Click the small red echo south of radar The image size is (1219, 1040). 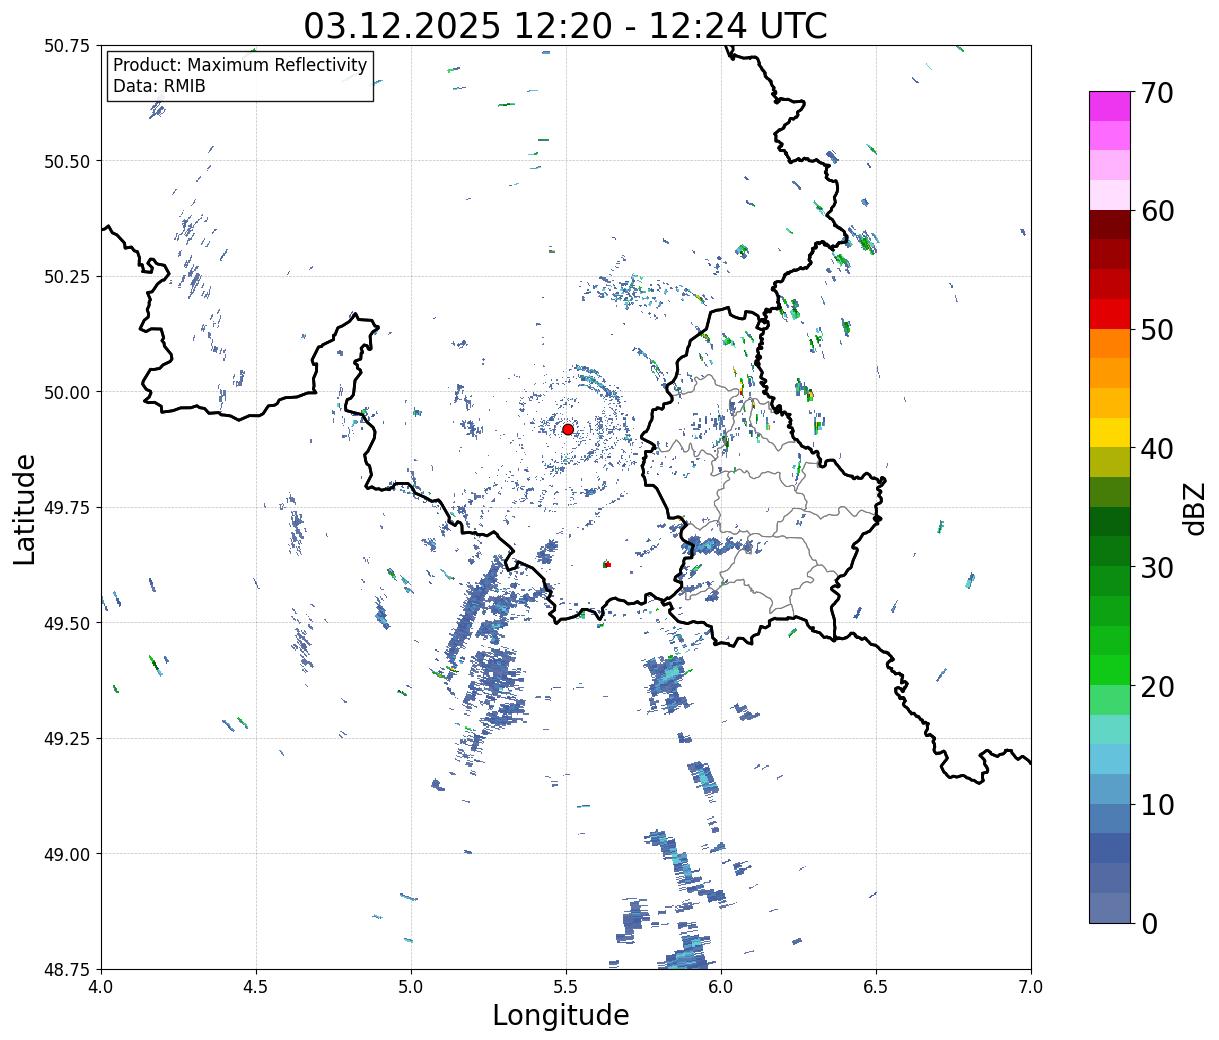pos(606,564)
